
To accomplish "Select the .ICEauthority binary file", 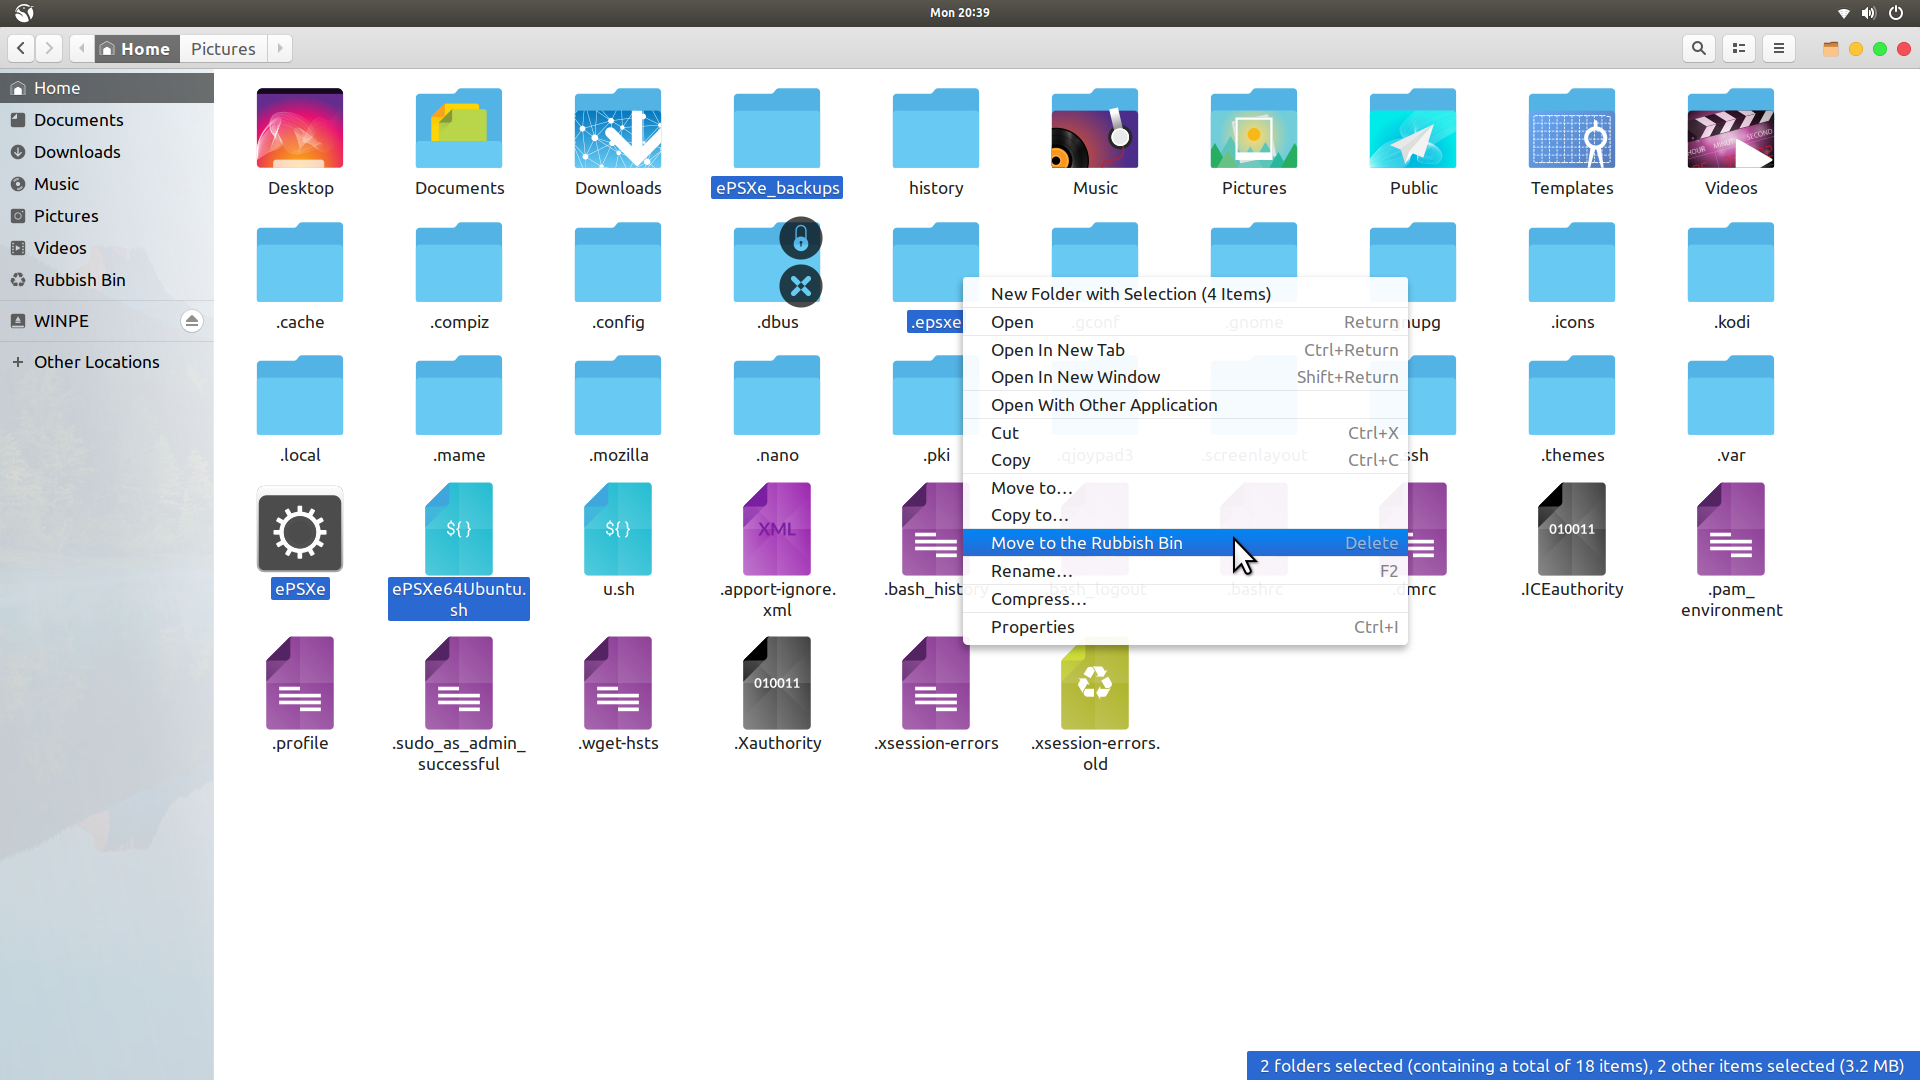I will click(1572, 530).
